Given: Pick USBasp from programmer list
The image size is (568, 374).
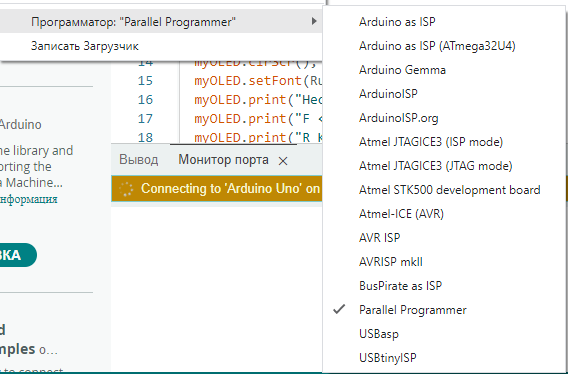Looking at the screenshot, I should click(445, 334).
